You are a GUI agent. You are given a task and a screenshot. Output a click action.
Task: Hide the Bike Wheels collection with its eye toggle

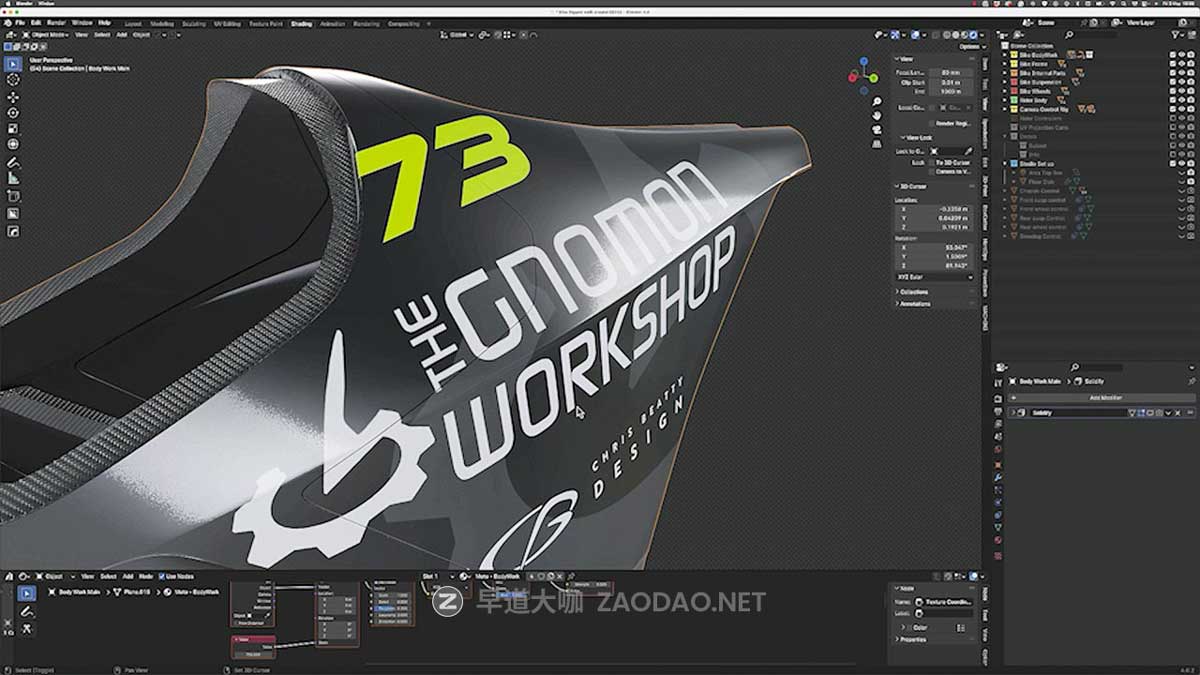(x=1181, y=91)
